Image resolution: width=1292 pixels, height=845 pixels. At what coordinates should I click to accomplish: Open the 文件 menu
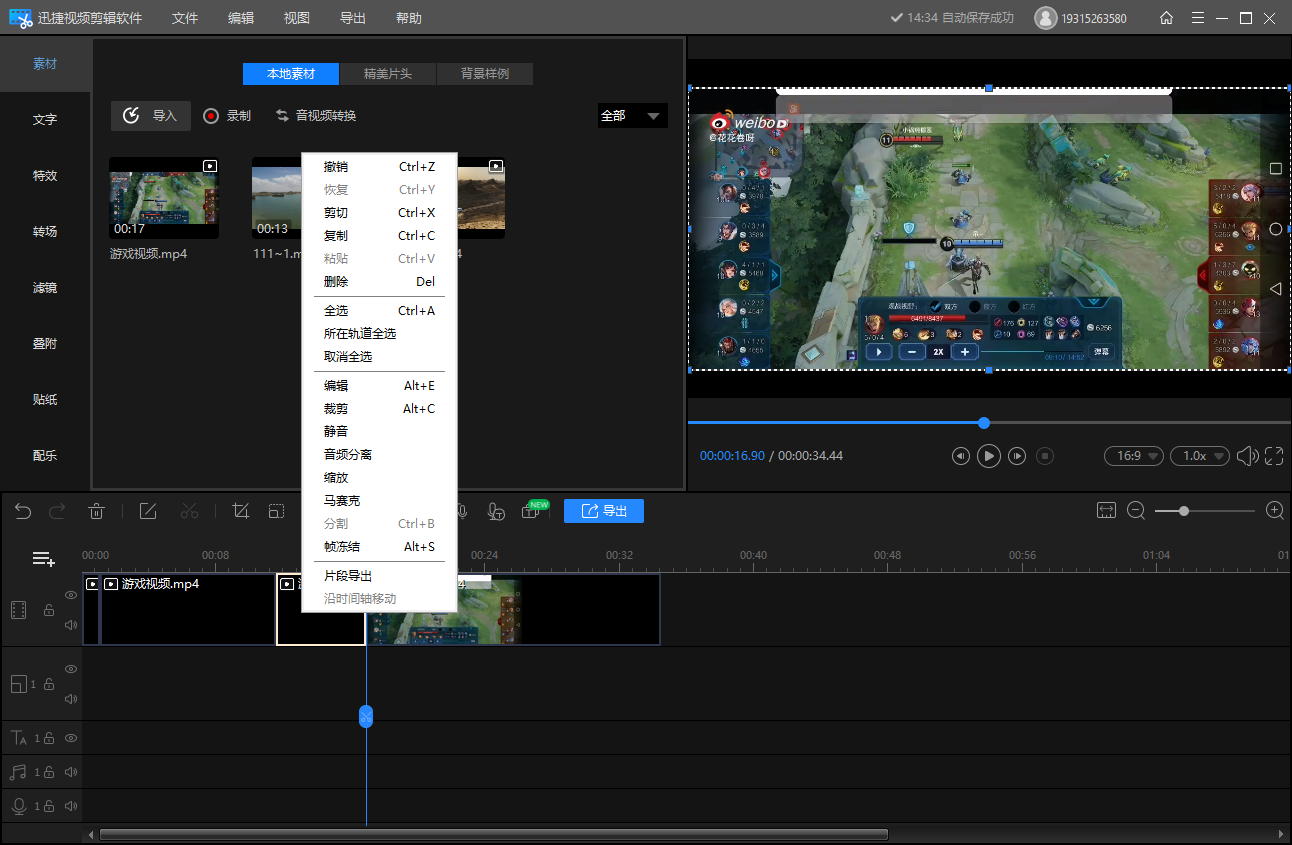185,18
